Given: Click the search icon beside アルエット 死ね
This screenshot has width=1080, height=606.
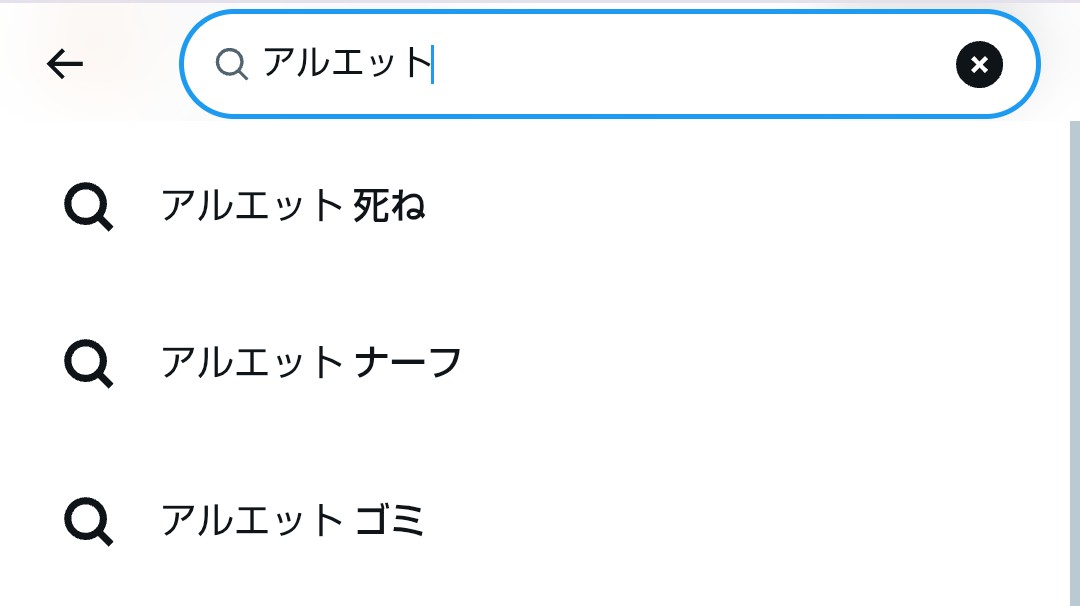Looking at the screenshot, I should [x=88, y=207].
